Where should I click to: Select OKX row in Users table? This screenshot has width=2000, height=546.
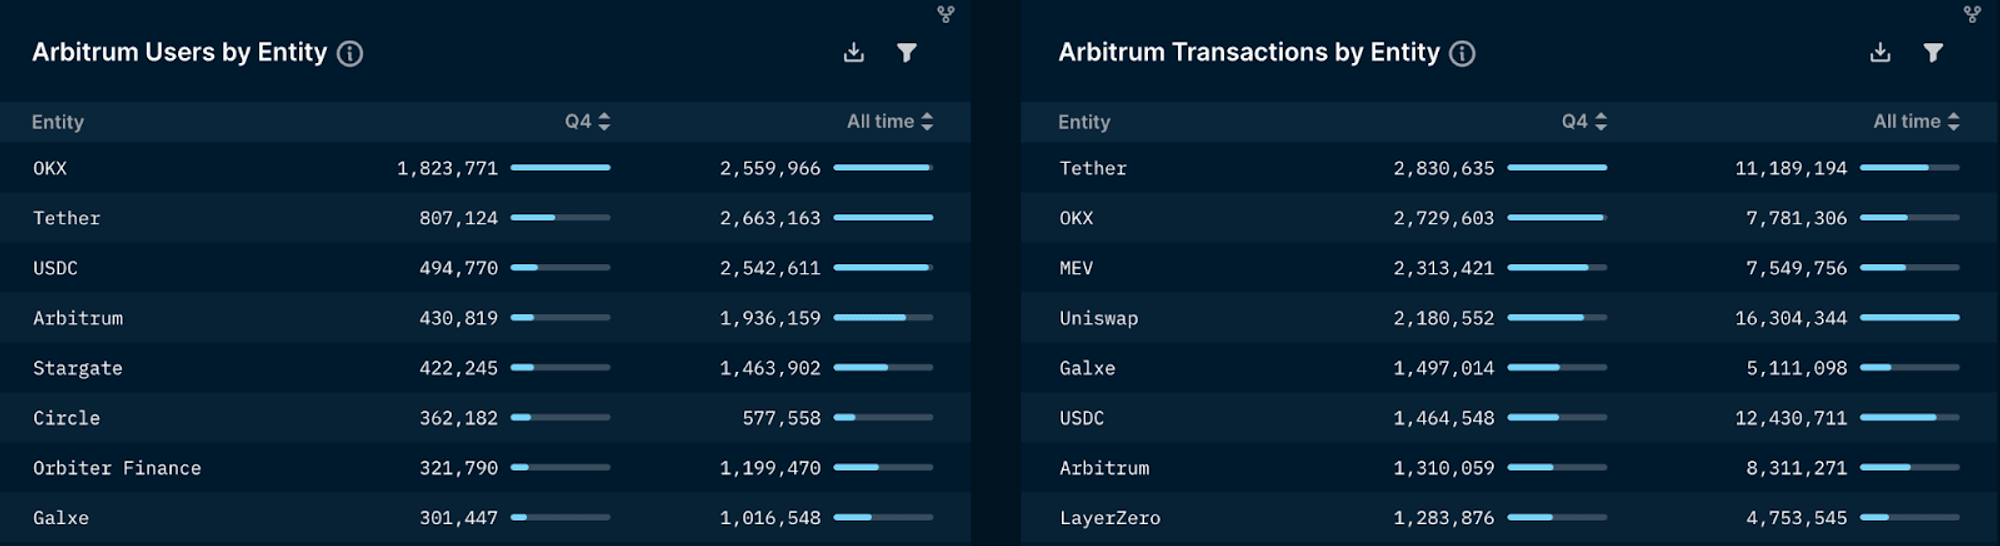coord(50,168)
